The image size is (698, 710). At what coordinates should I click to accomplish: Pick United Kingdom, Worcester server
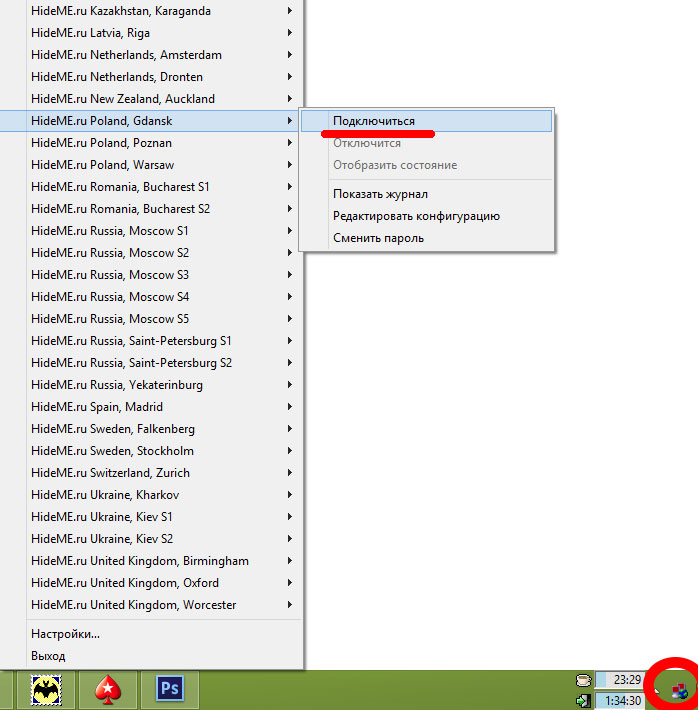click(x=149, y=605)
